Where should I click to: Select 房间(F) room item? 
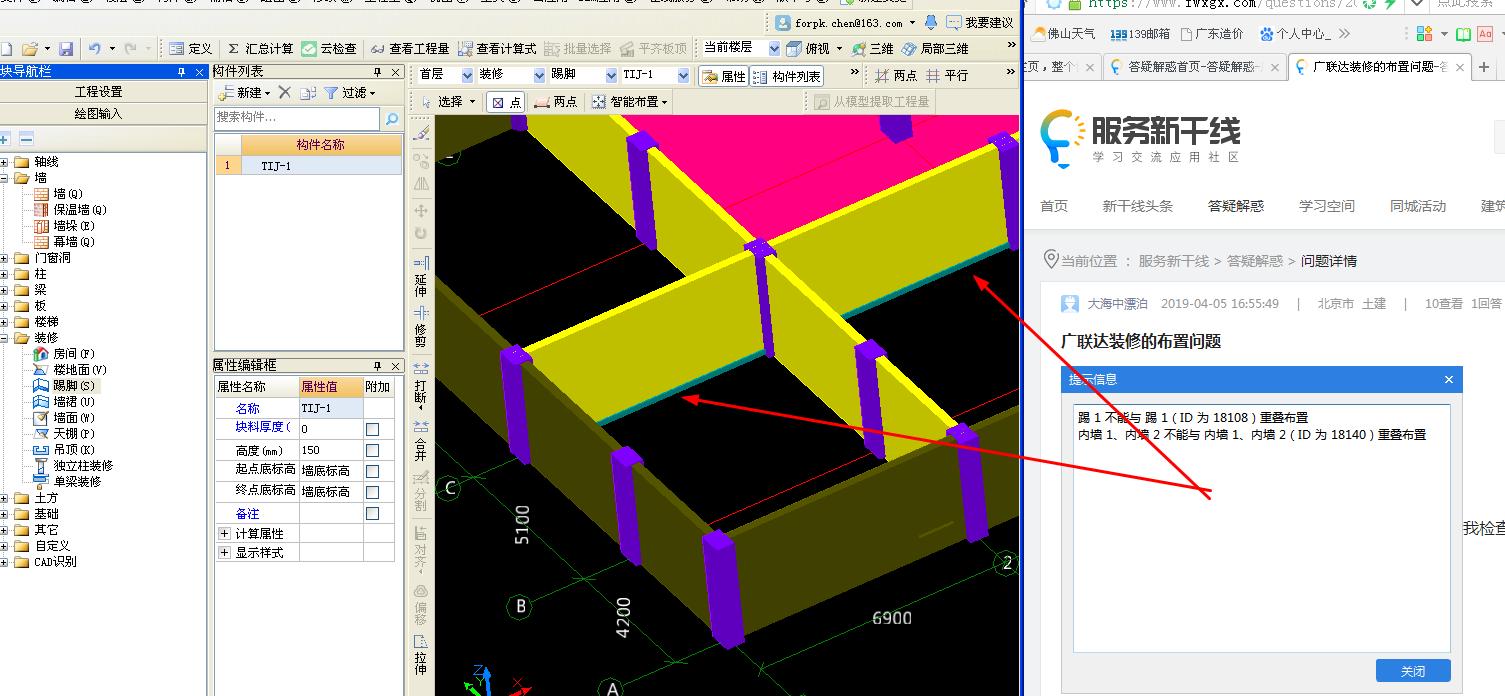[x=64, y=353]
